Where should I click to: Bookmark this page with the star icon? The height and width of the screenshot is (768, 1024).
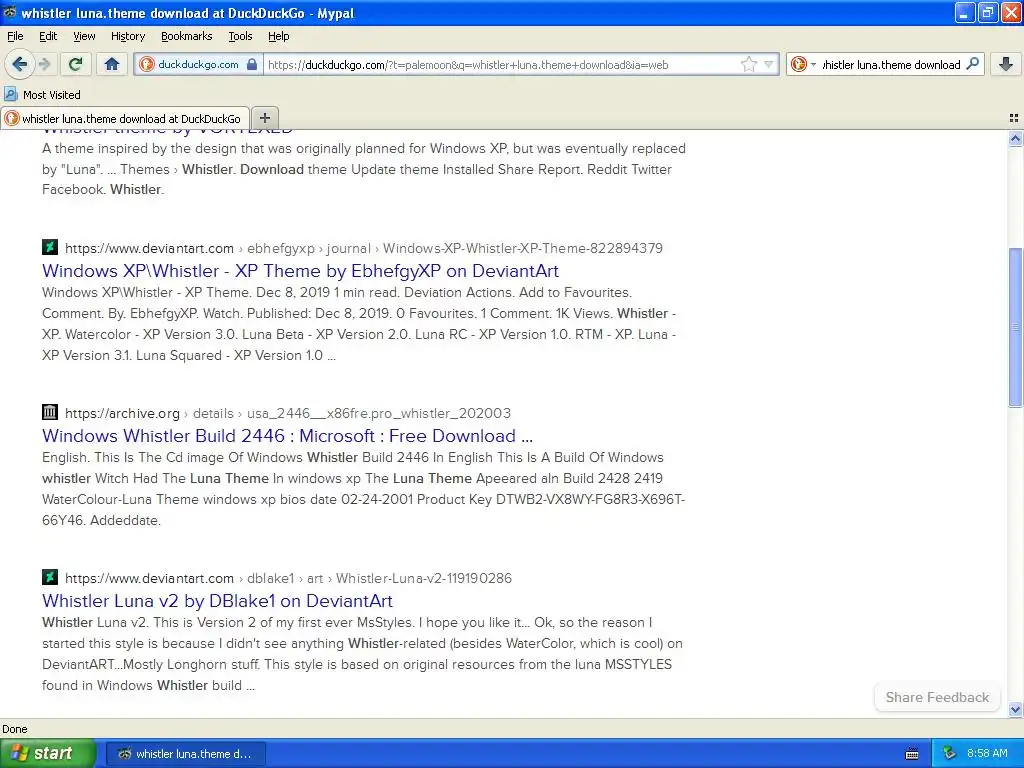click(748, 64)
